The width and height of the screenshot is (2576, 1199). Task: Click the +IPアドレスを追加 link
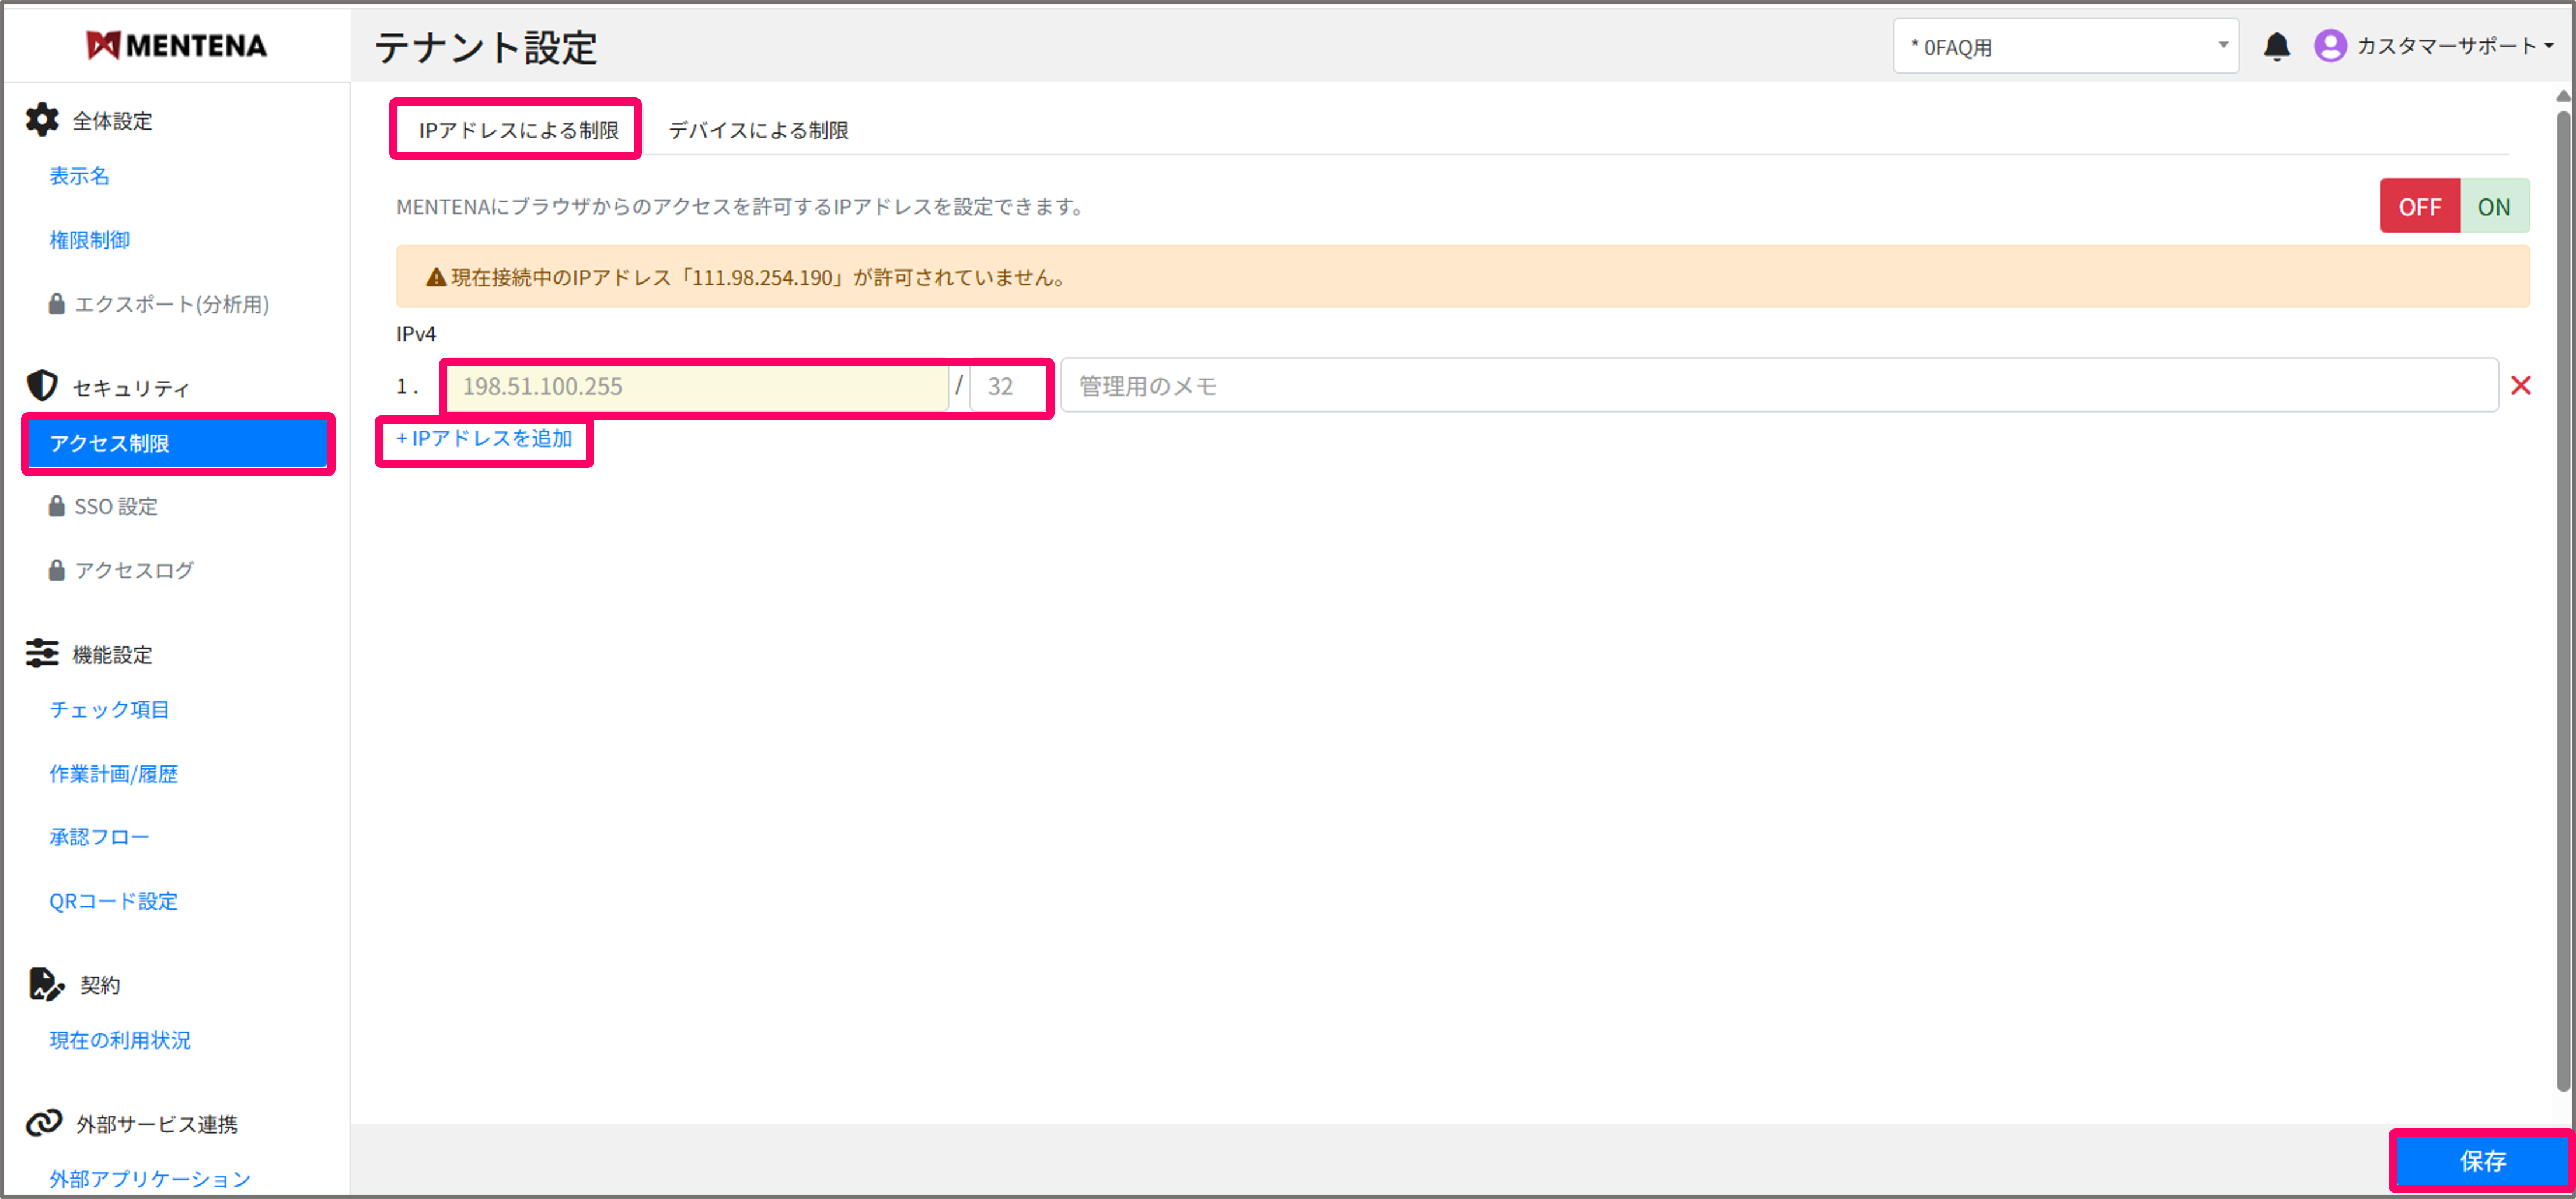point(485,439)
